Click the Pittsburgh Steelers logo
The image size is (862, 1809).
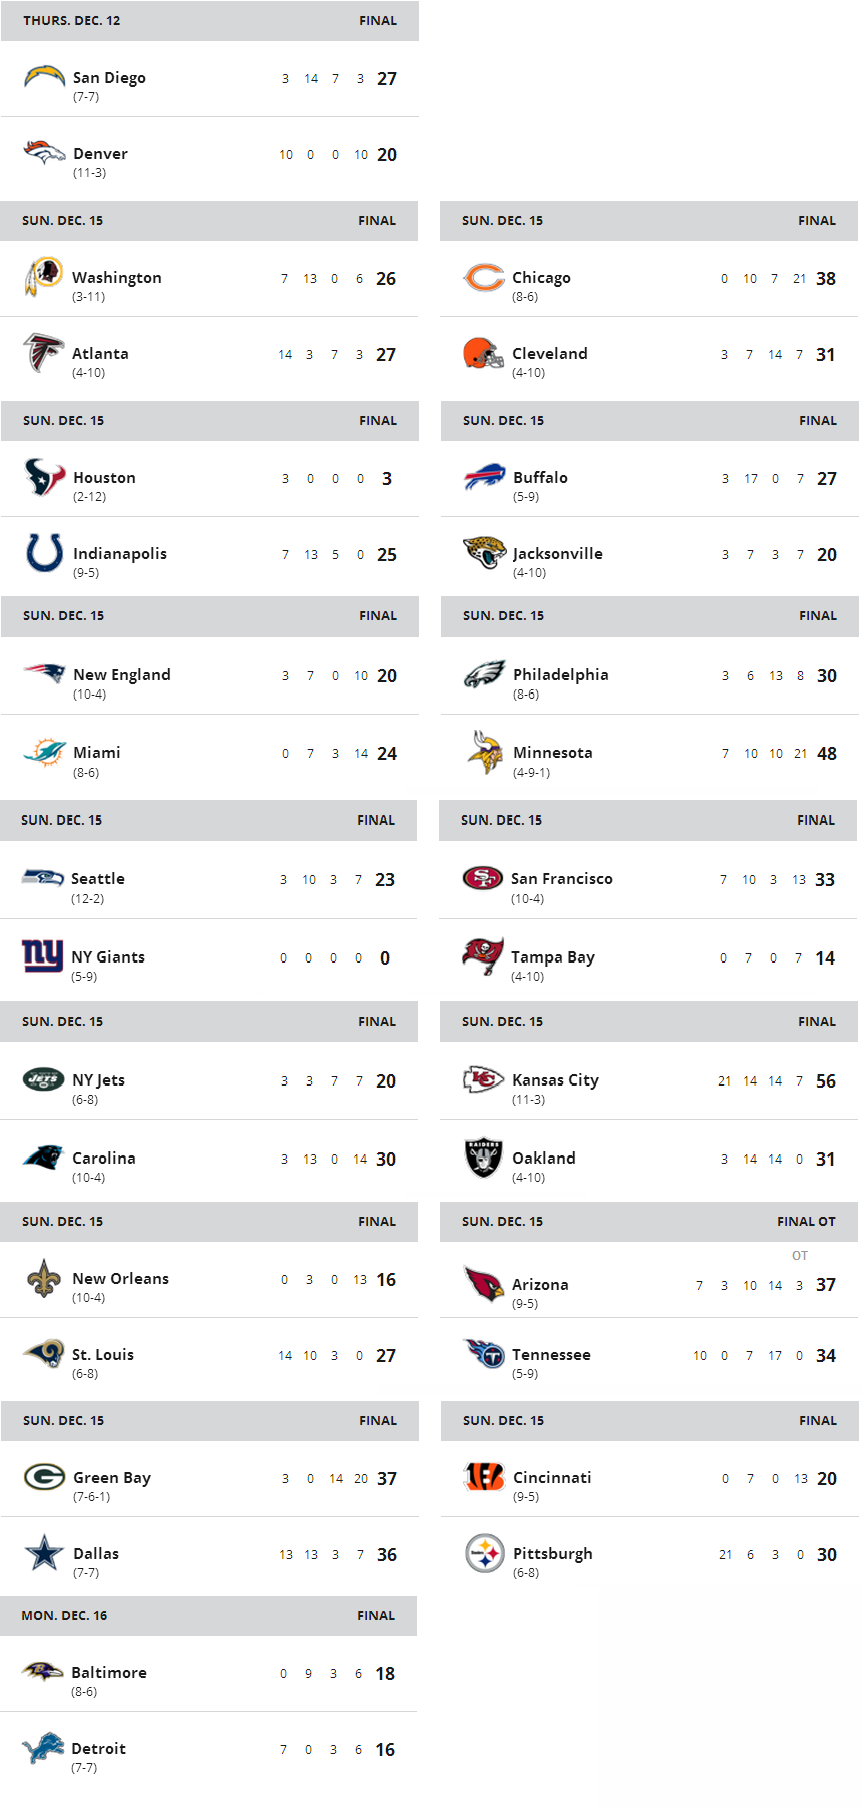[x=485, y=1553]
